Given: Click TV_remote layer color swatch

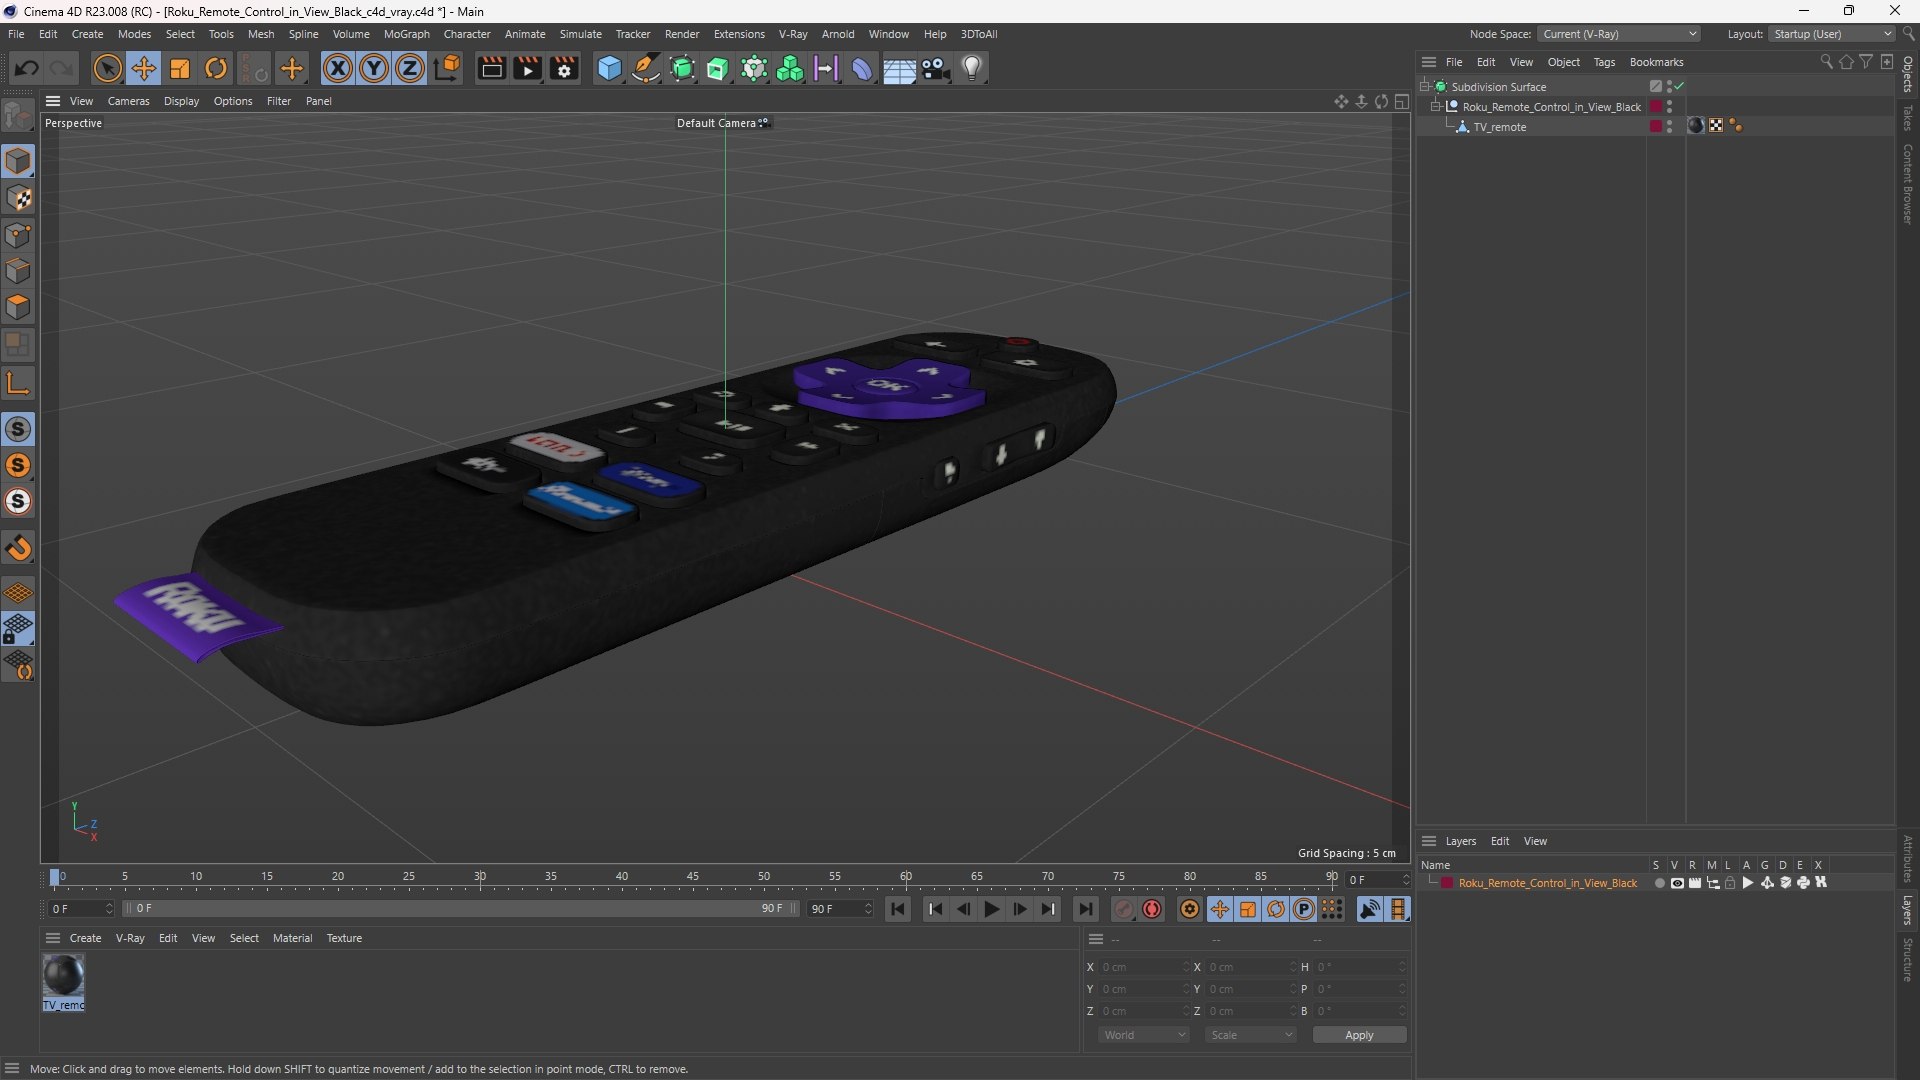Looking at the screenshot, I should click(1656, 126).
